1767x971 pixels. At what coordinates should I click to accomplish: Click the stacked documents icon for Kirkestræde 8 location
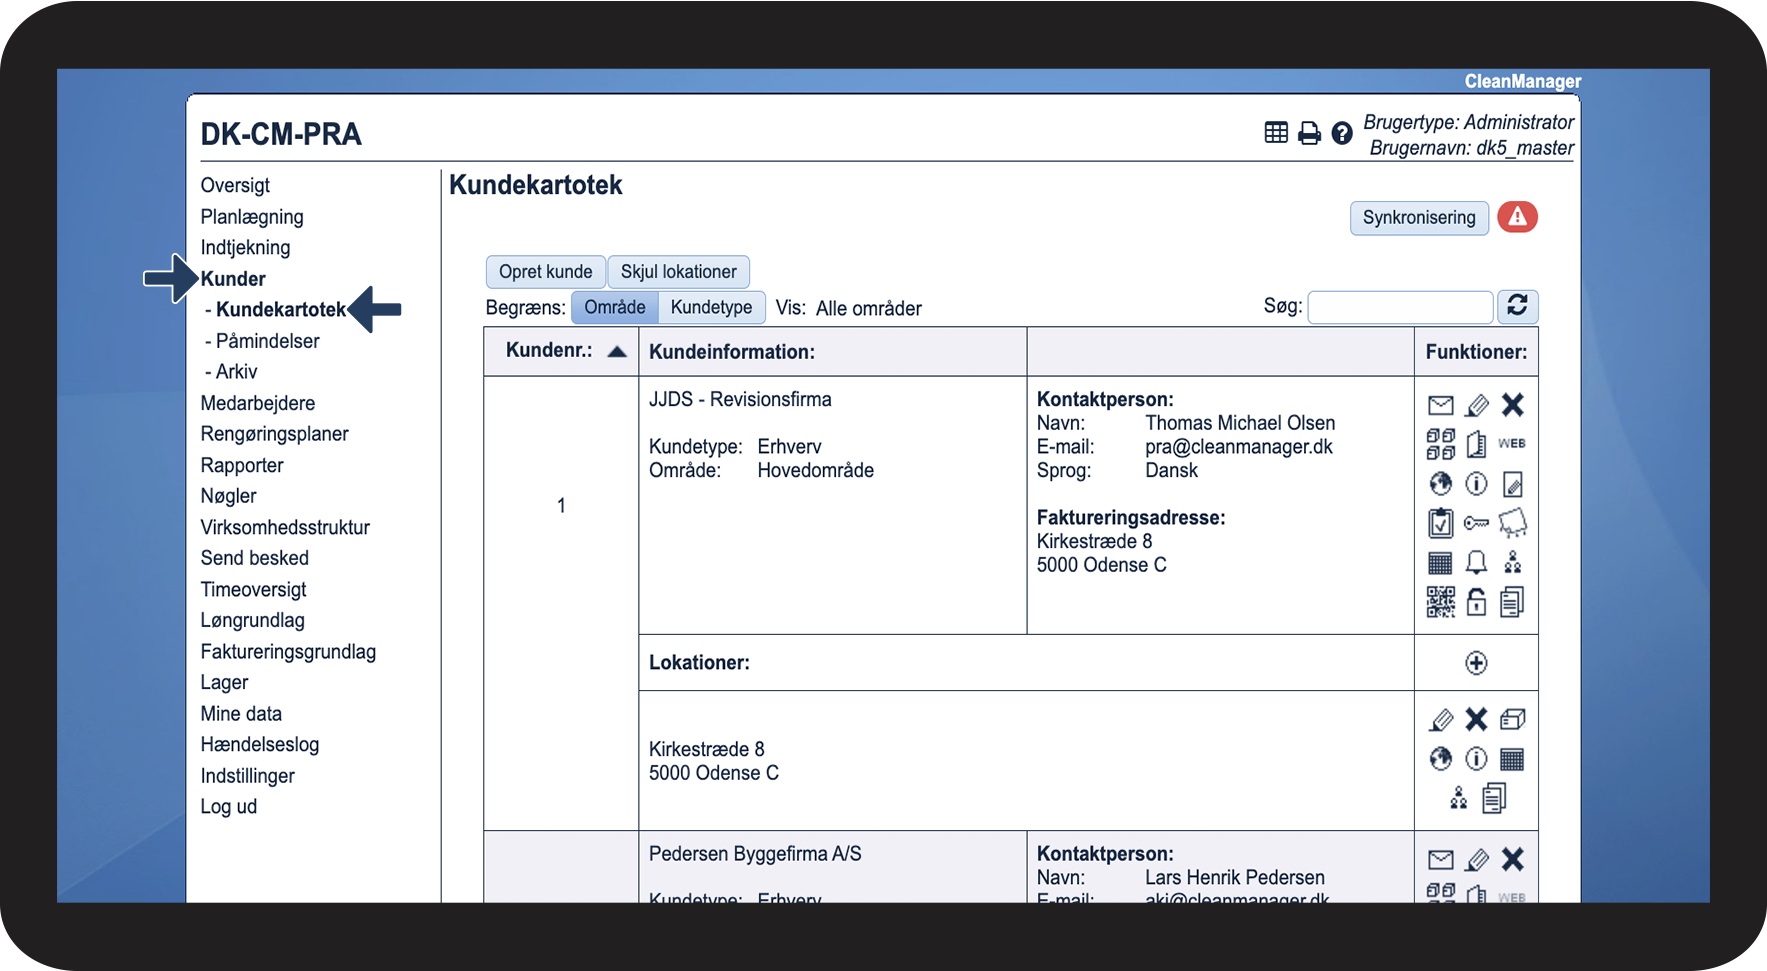pyautogui.click(x=1494, y=798)
